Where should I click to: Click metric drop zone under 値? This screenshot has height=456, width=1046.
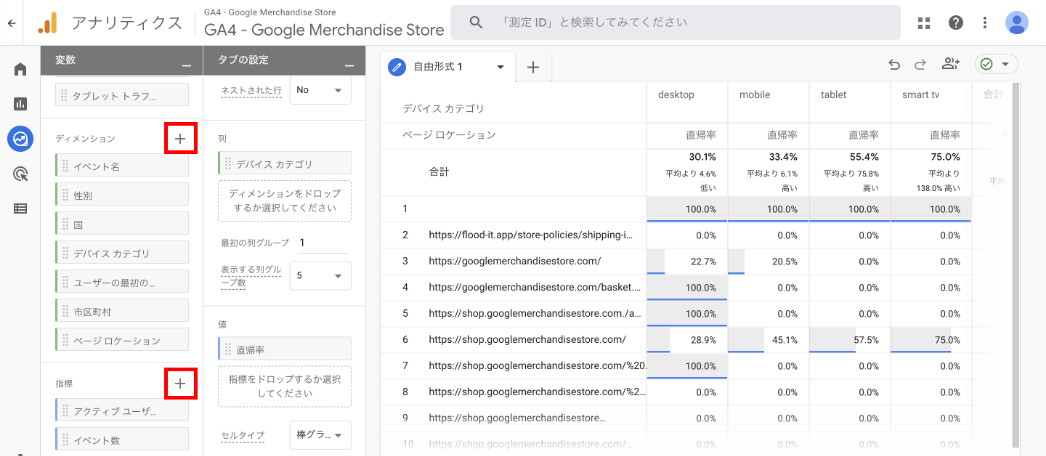pos(285,387)
